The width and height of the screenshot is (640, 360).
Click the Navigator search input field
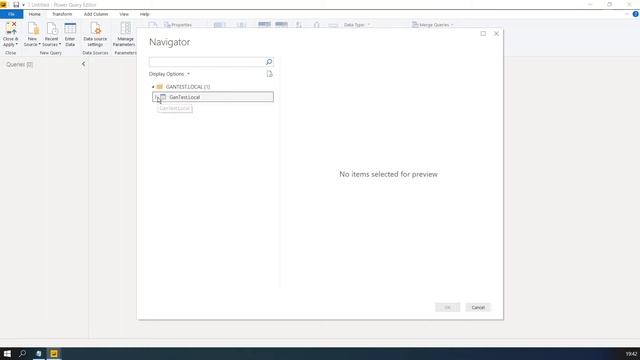click(x=207, y=62)
